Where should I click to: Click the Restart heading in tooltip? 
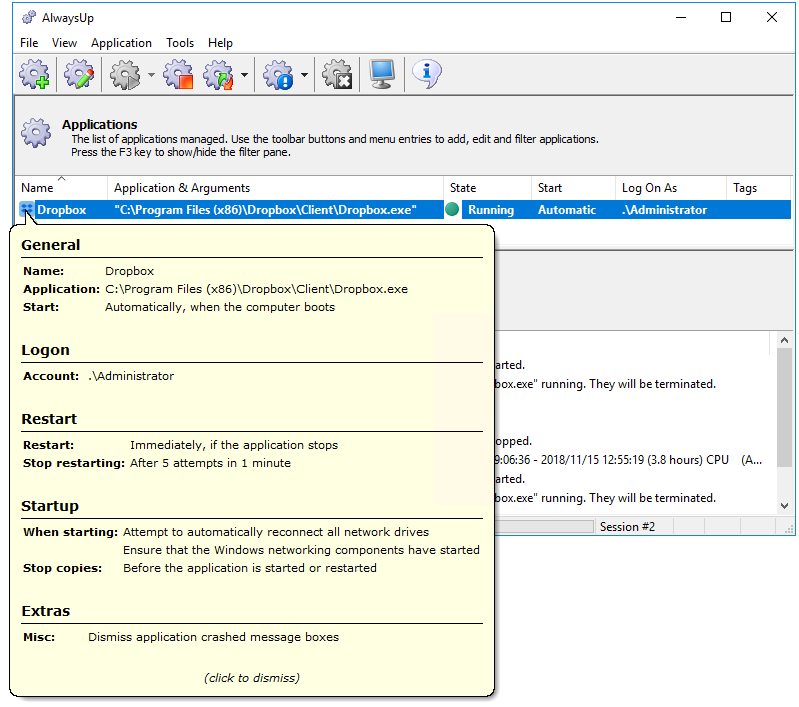49,419
